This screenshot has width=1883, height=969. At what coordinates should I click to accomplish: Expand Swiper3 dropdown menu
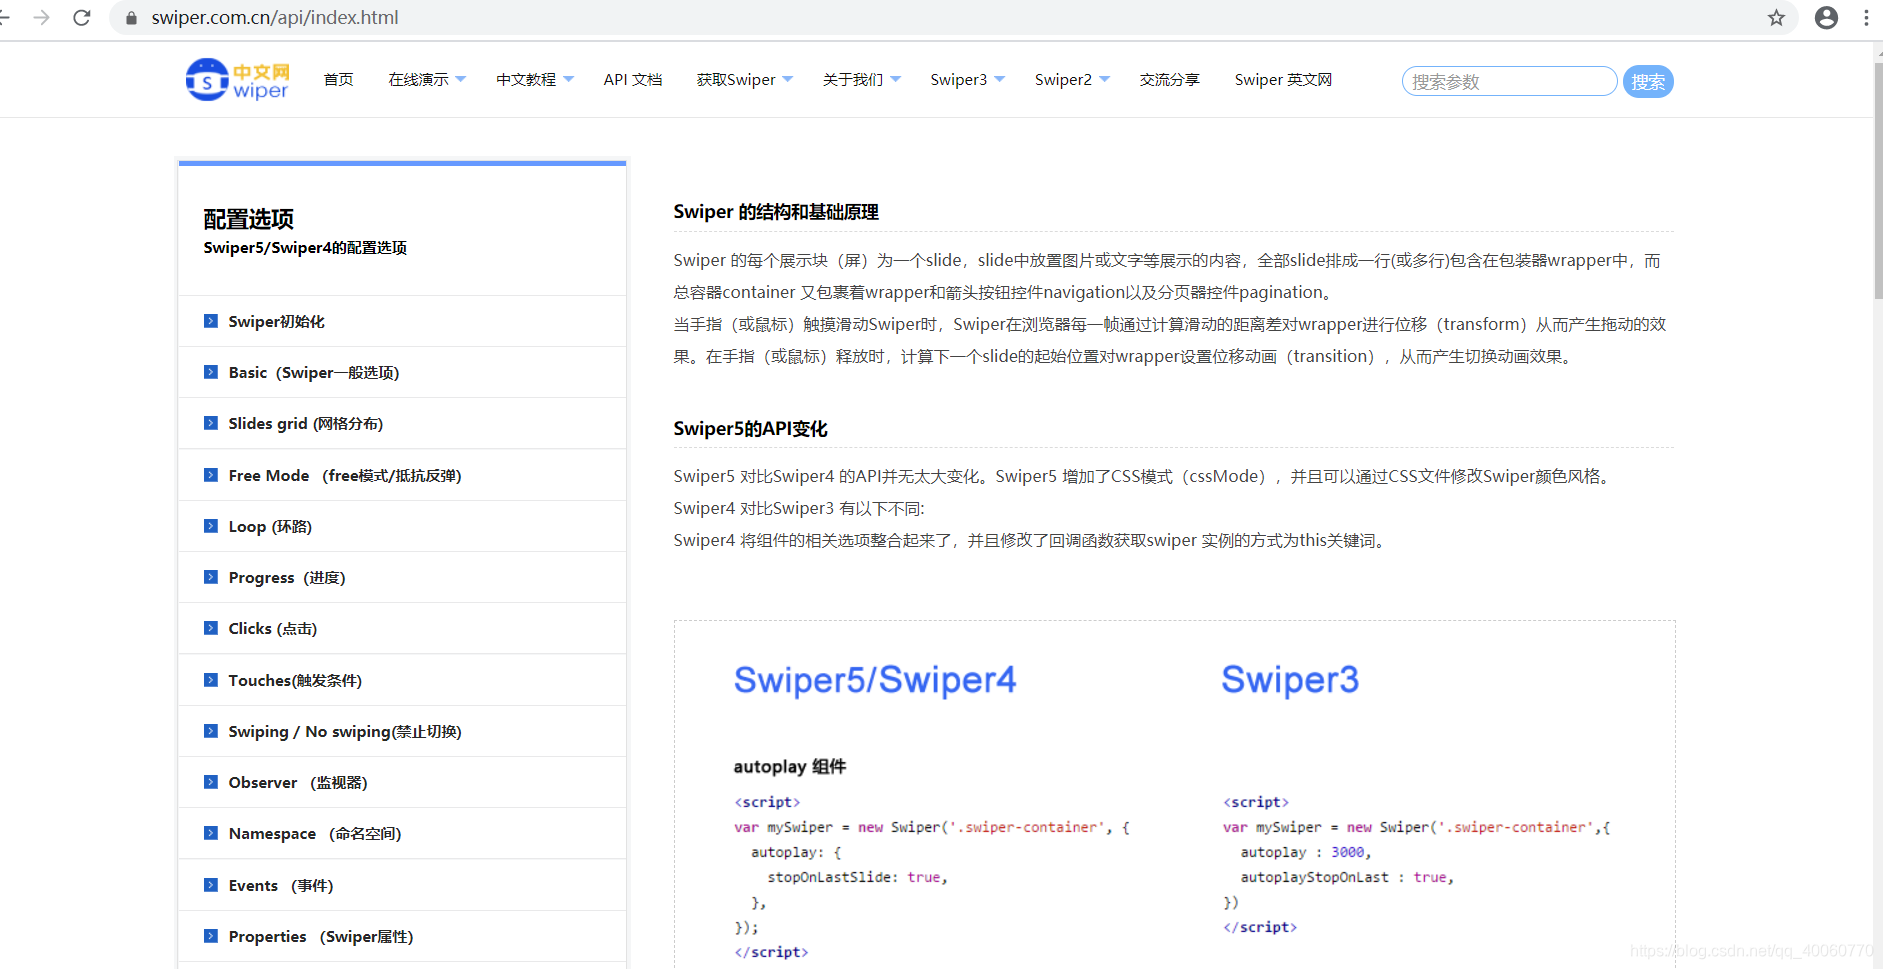(968, 80)
